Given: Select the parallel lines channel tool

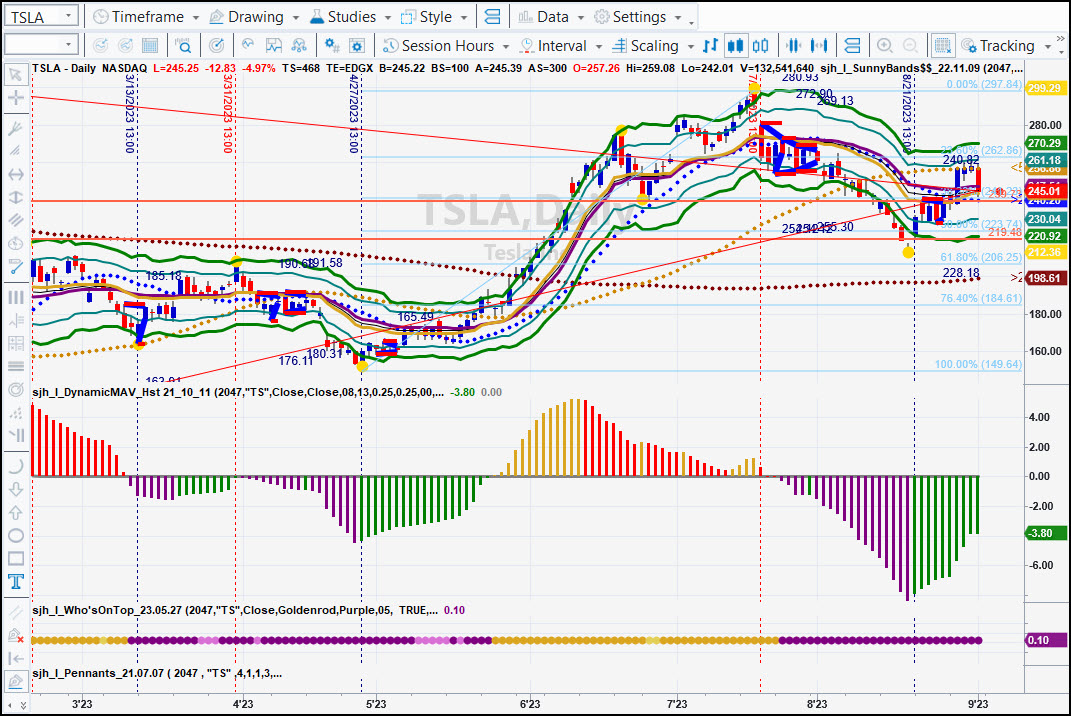Looking at the screenshot, I should pyautogui.click(x=15, y=220).
